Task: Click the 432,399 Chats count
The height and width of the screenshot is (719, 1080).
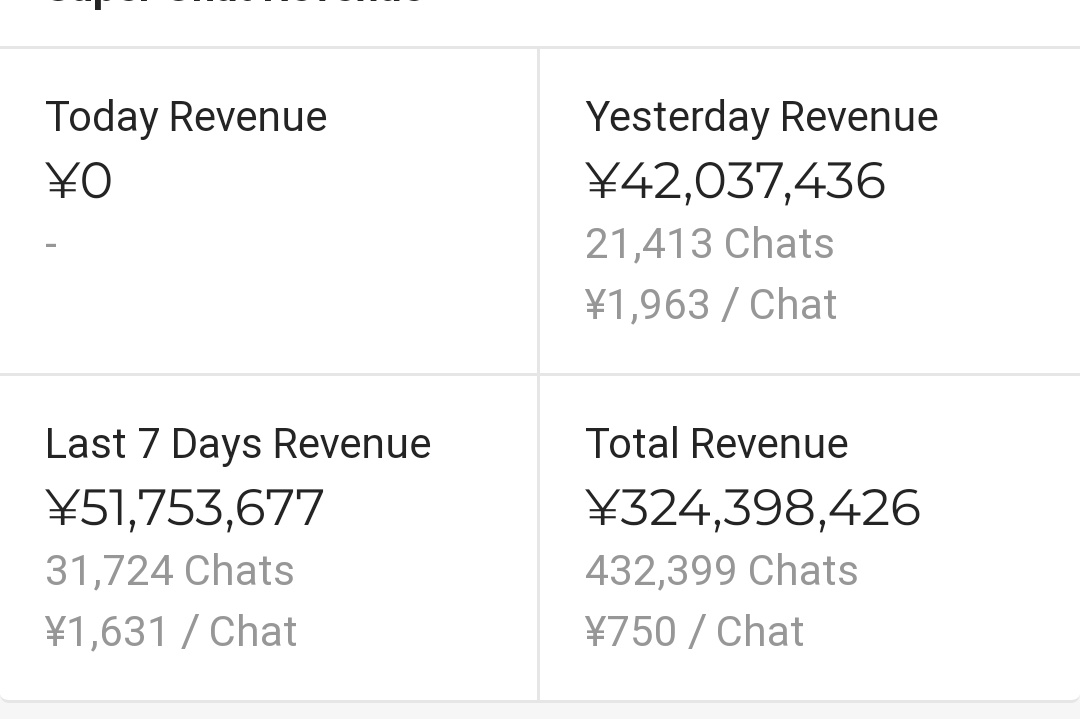Action: point(721,571)
